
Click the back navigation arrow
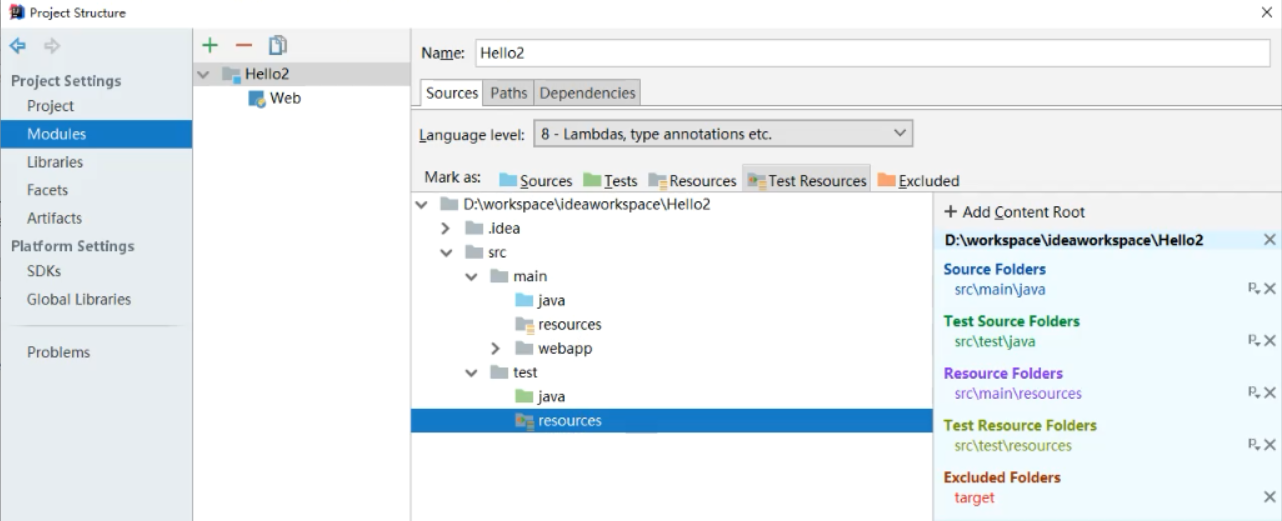point(18,46)
